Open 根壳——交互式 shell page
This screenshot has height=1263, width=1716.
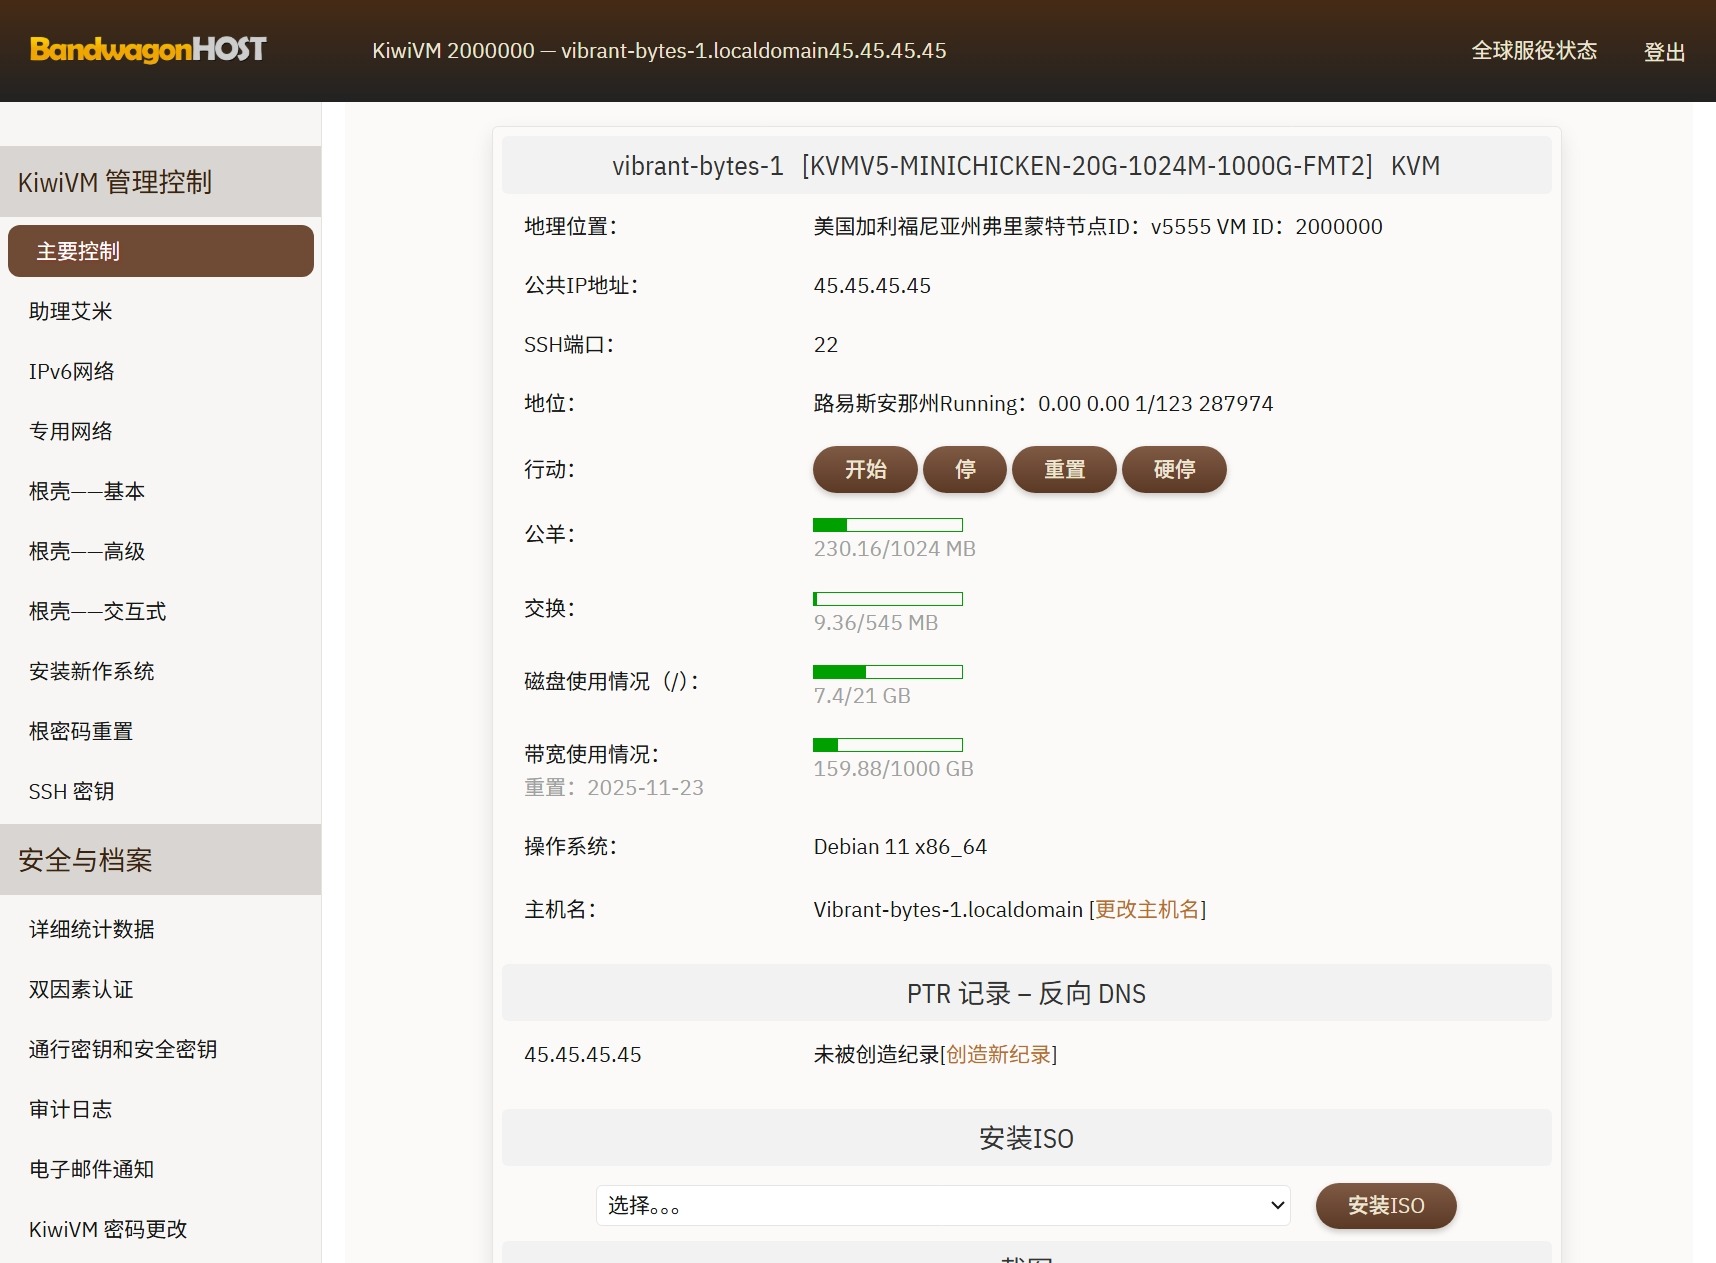(x=97, y=611)
